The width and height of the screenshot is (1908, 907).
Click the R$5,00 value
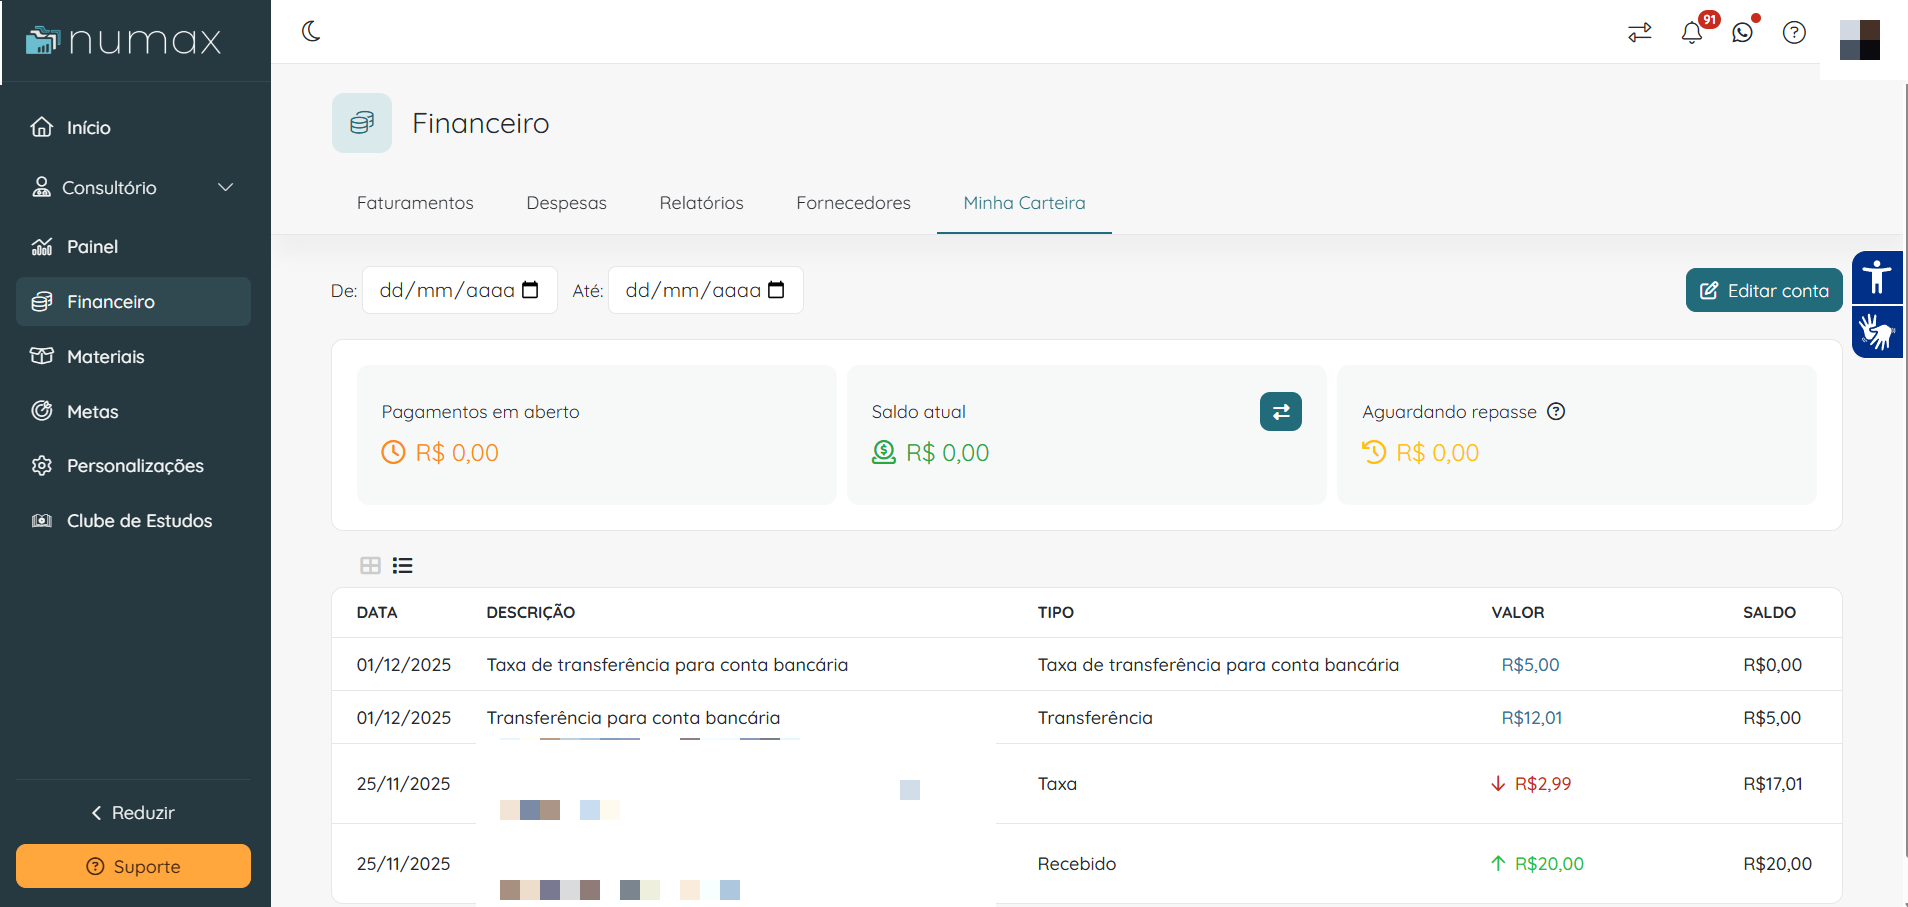click(1530, 665)
